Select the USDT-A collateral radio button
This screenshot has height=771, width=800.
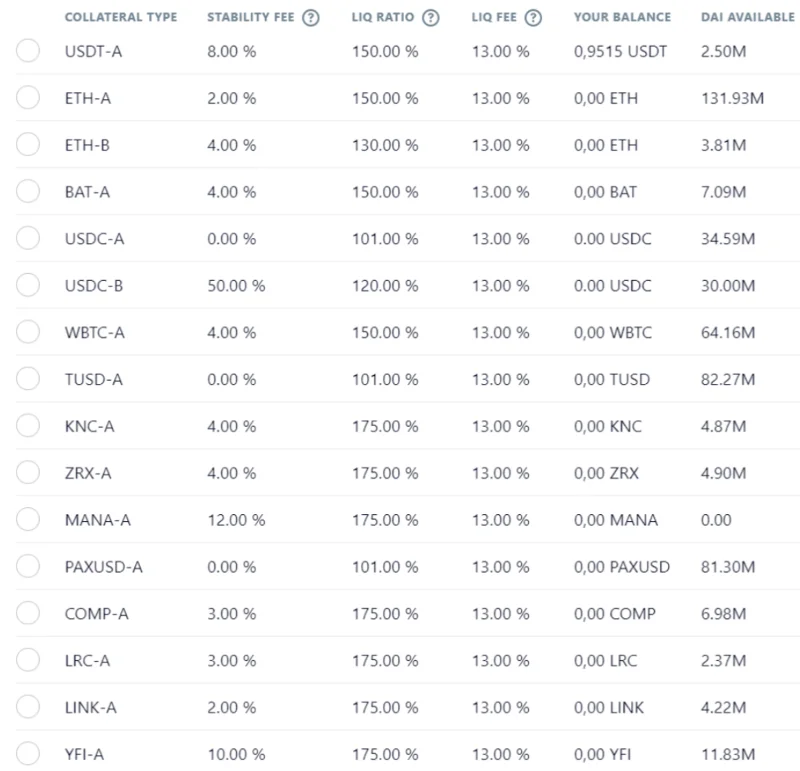(x=28, y=51)
